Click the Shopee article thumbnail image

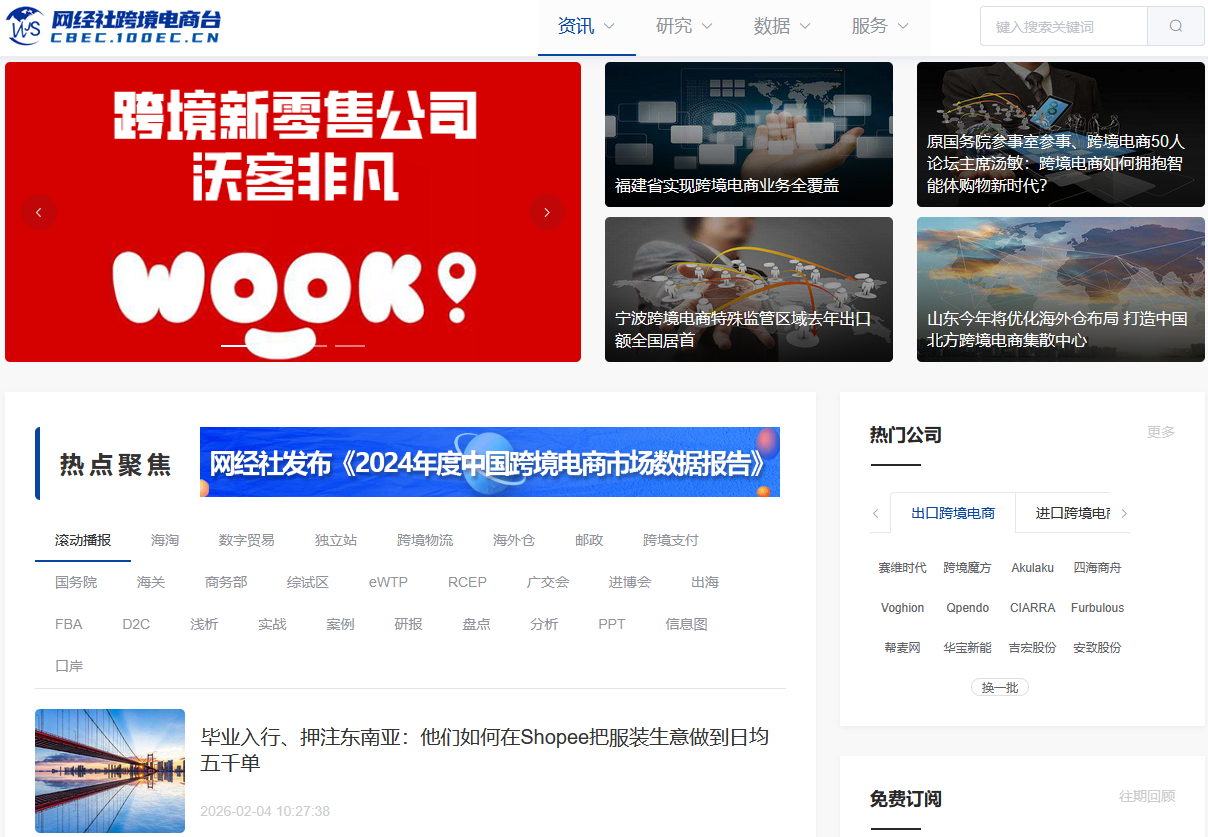109,771
